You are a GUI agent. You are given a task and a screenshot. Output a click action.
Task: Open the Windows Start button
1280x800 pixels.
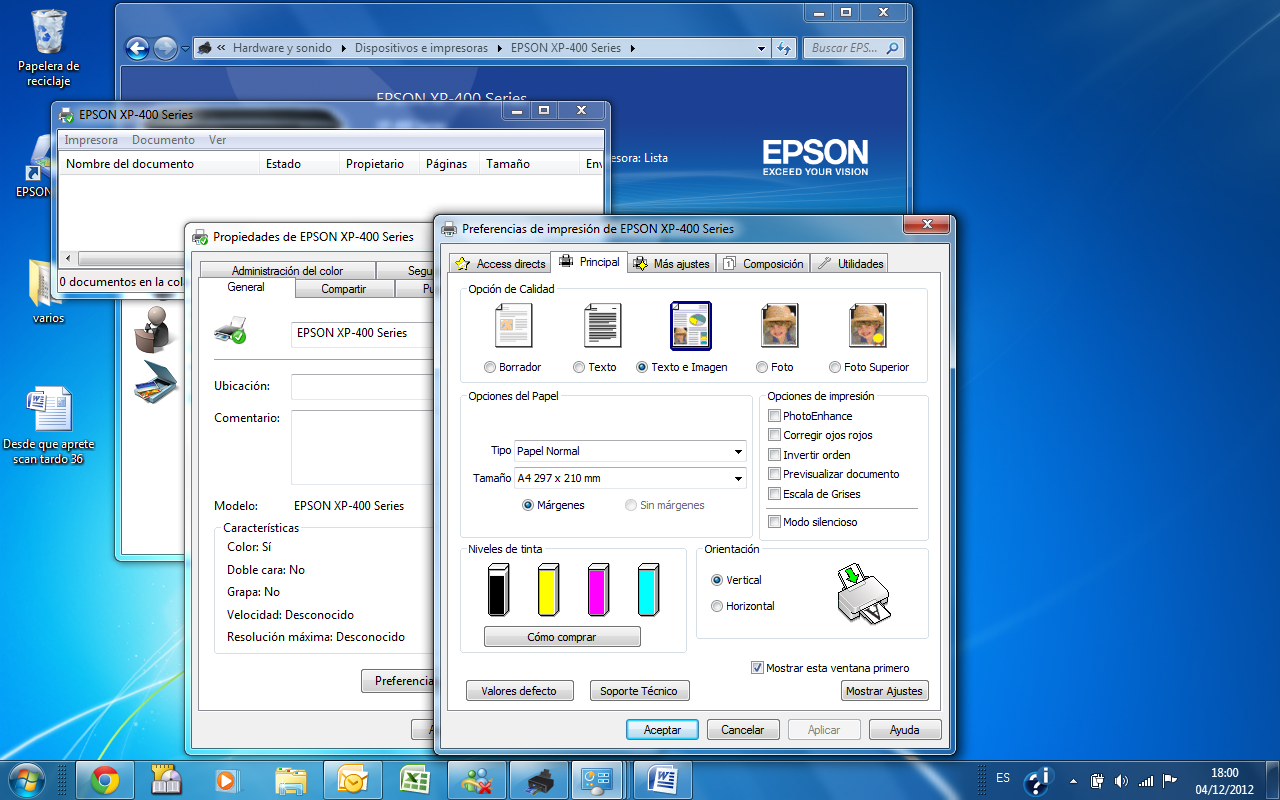click(x=26, y=779)
